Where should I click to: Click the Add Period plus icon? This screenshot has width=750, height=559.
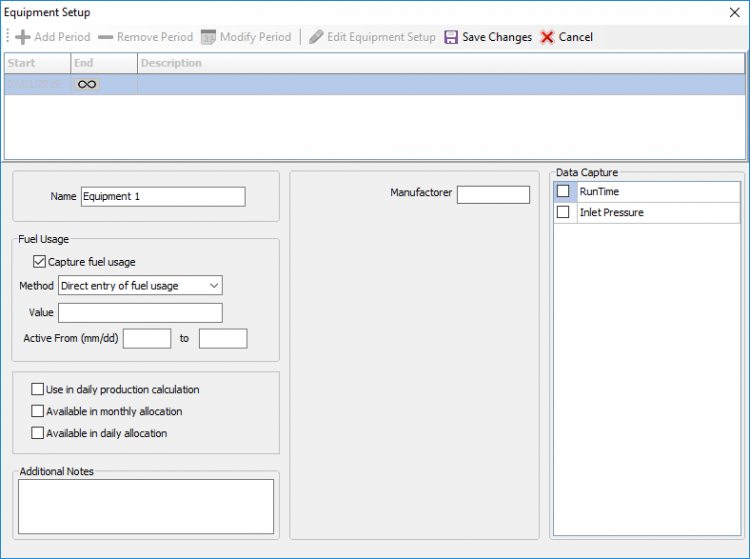pos(22,37)
